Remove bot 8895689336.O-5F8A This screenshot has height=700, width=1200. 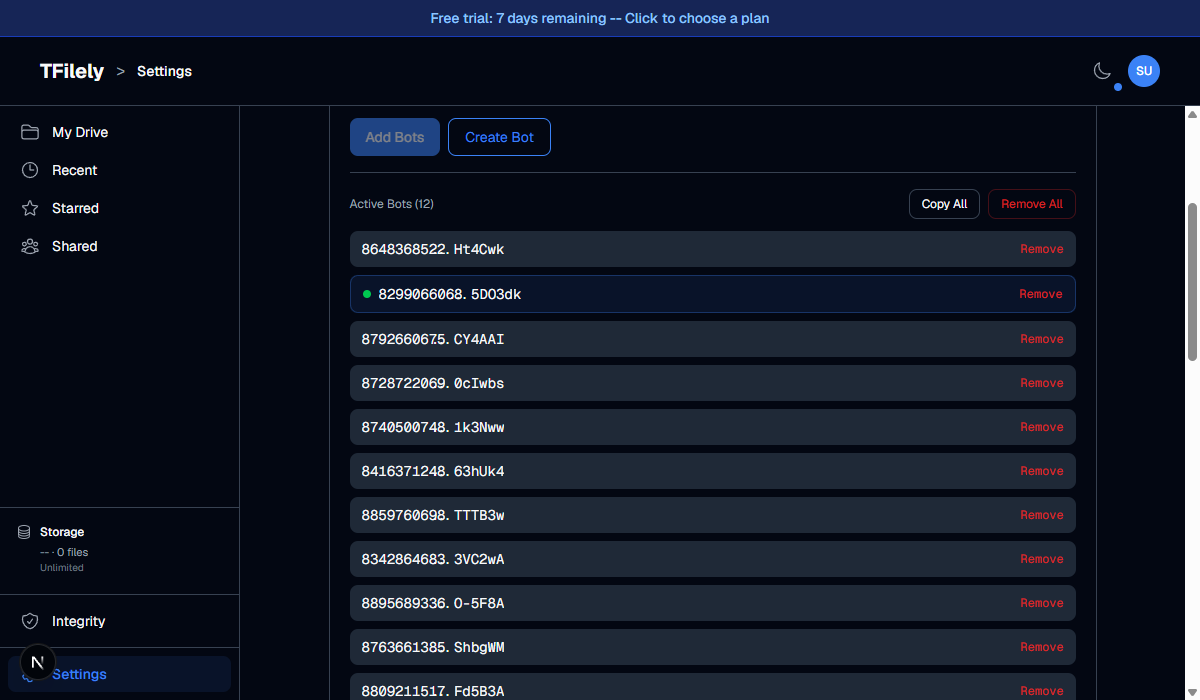(x=1042, y=603)
